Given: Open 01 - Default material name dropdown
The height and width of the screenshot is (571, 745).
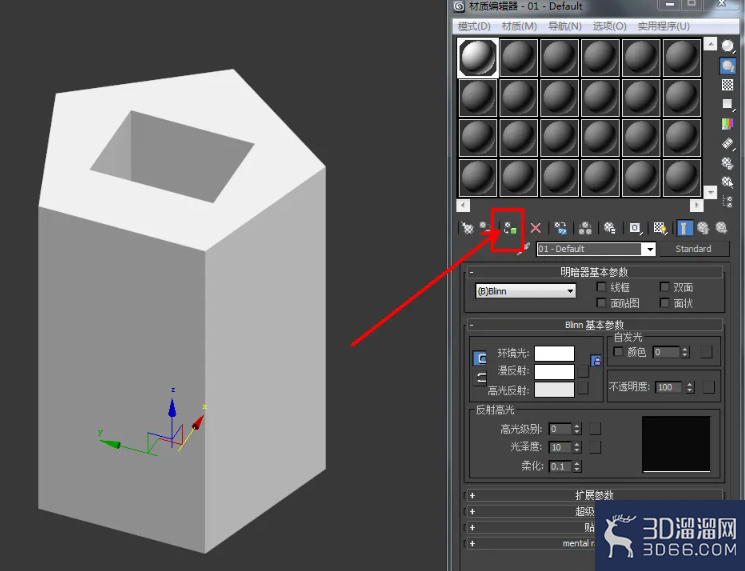Looking at the screenshot, I should pyautogui.click(x=649, y=249).
